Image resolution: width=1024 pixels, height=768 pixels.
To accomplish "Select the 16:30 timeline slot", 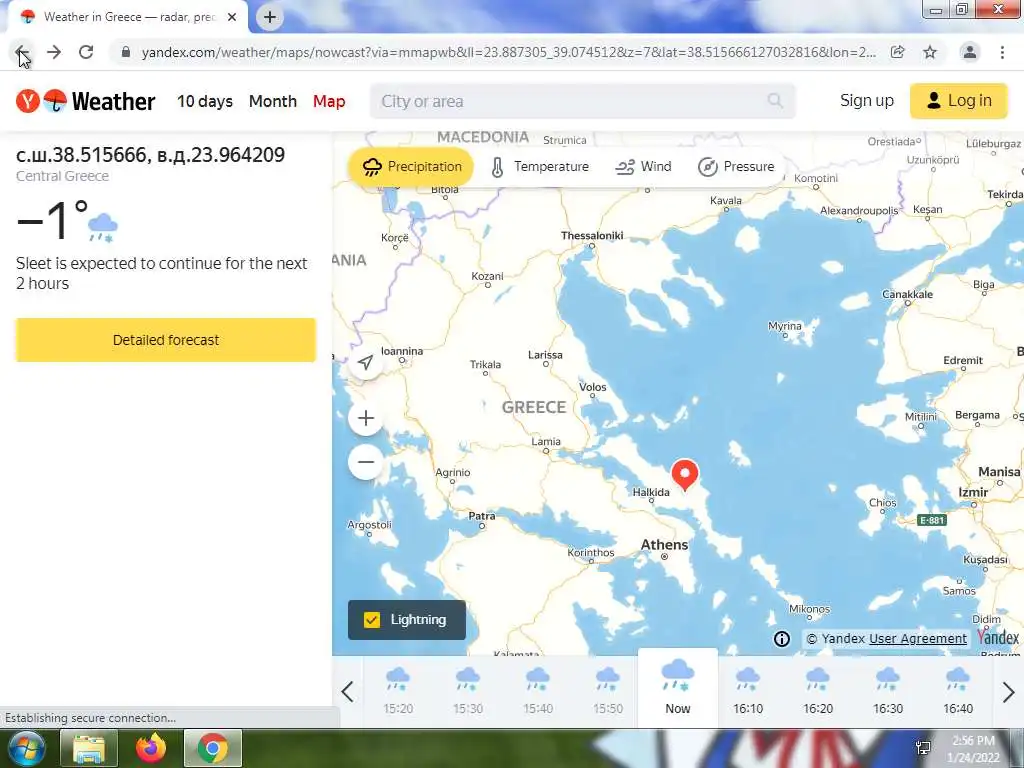I will [x=888, y=691].
